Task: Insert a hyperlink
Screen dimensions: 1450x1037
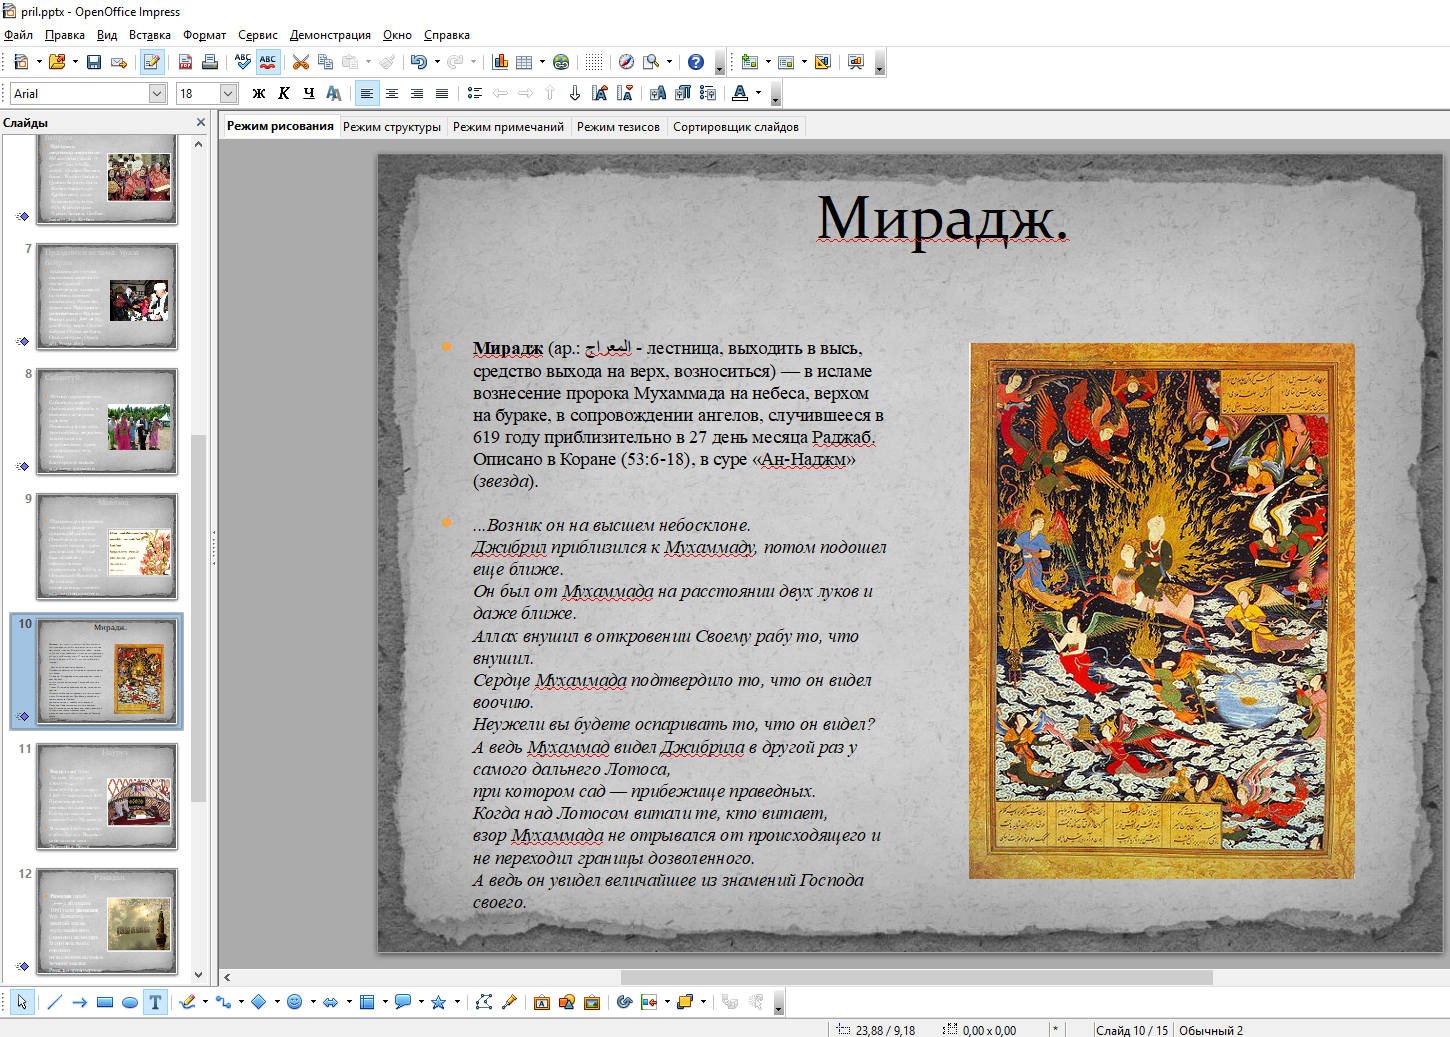Action: (x=561, y=62)
